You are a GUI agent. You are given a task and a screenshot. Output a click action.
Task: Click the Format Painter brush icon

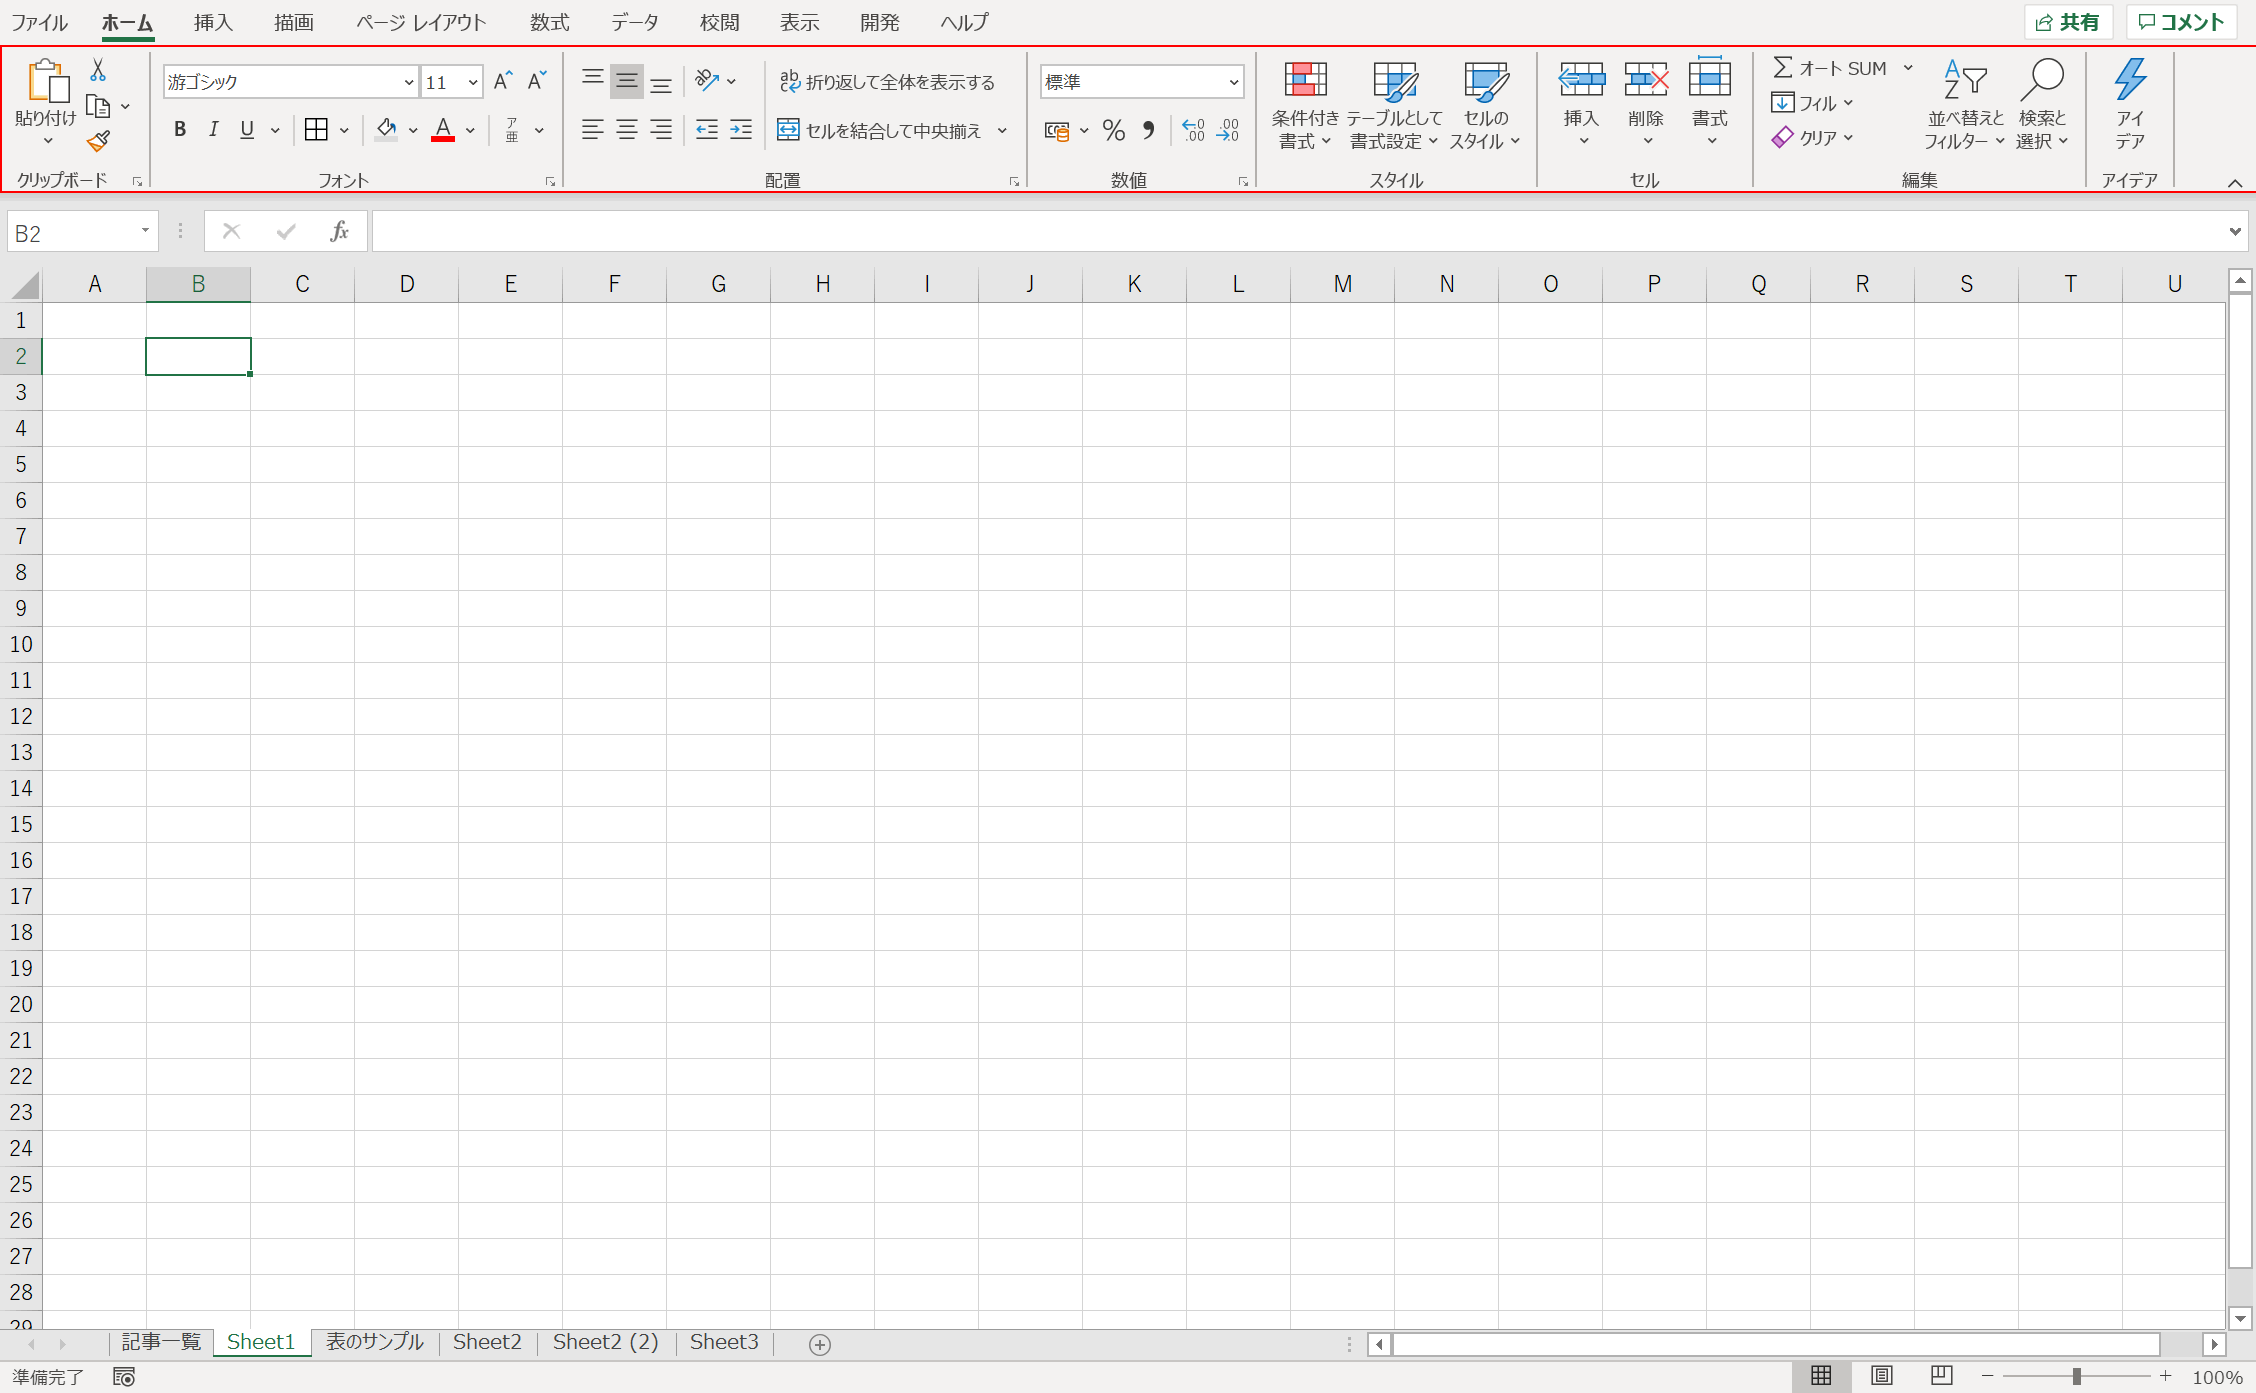[98, 142]
